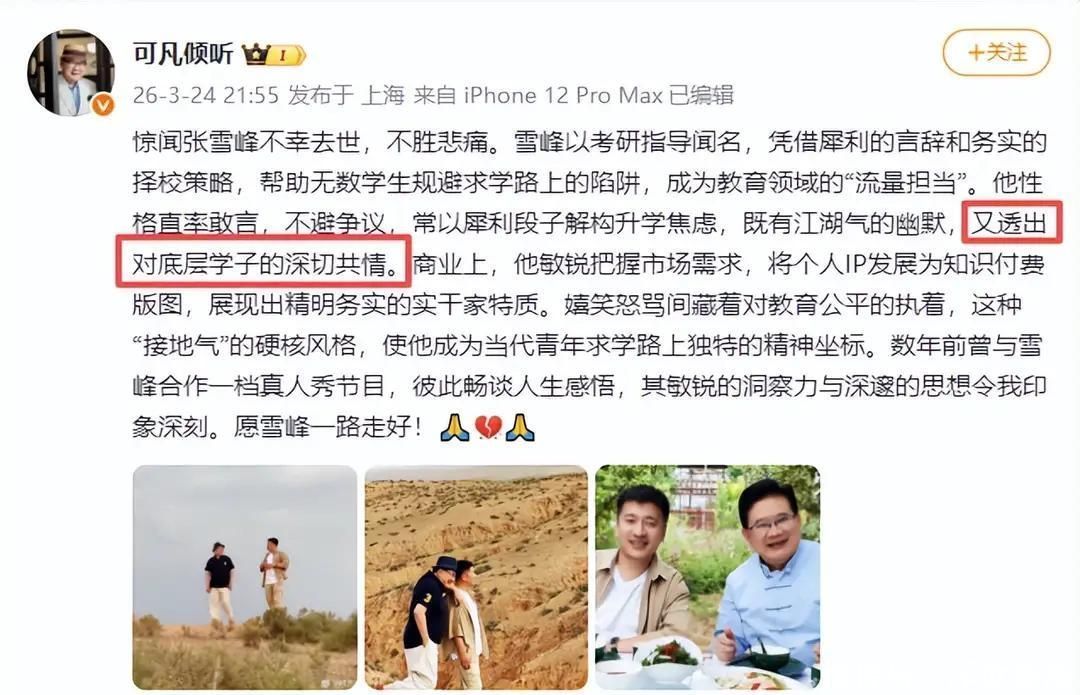Open the first photo of two men standing
The image size is (1080, 695).
coord(245,577)
